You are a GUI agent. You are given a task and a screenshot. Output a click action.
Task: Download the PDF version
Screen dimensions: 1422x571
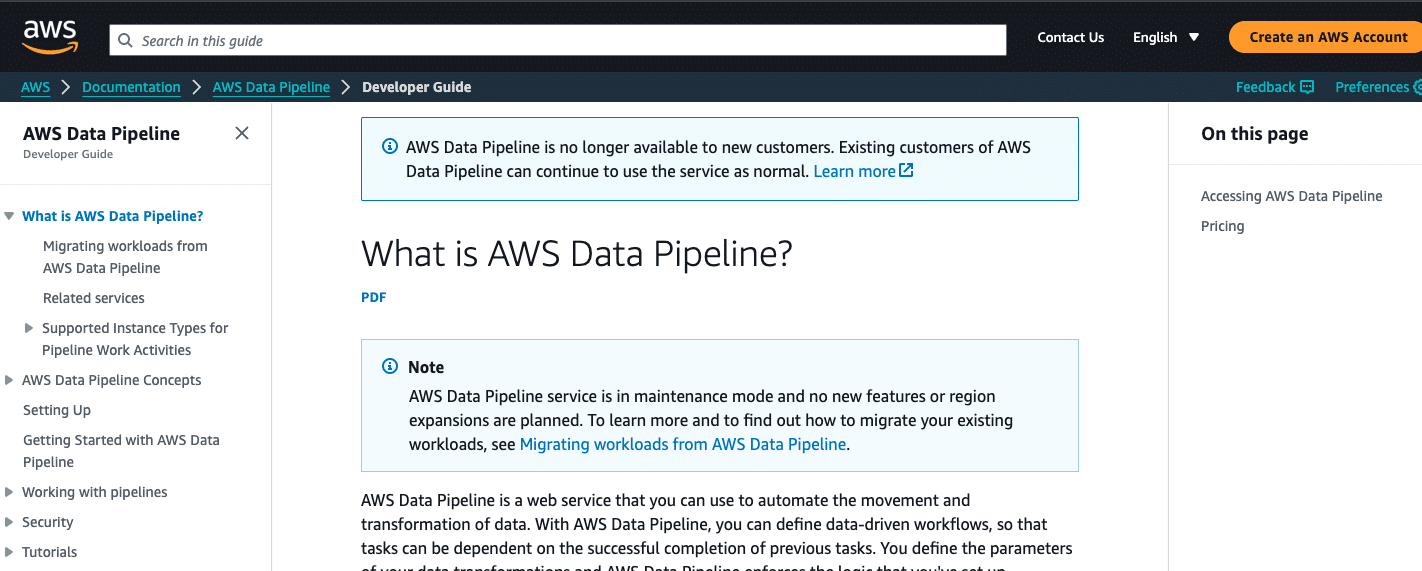coord(374,297)
